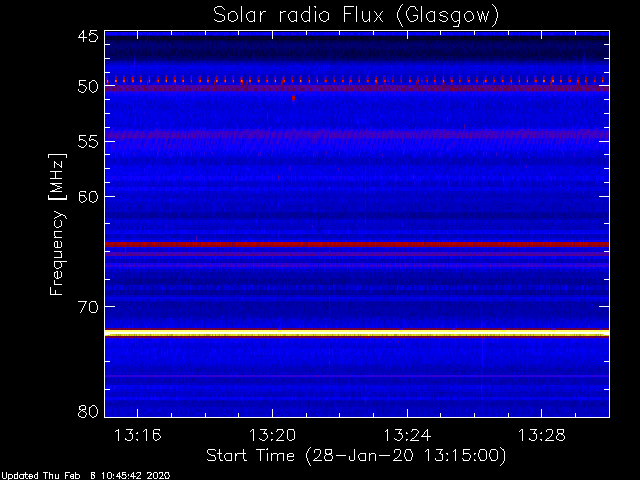Click the 60 frequency tick label
Viewport: 640px width, 480px height.
tap(88, 197)
